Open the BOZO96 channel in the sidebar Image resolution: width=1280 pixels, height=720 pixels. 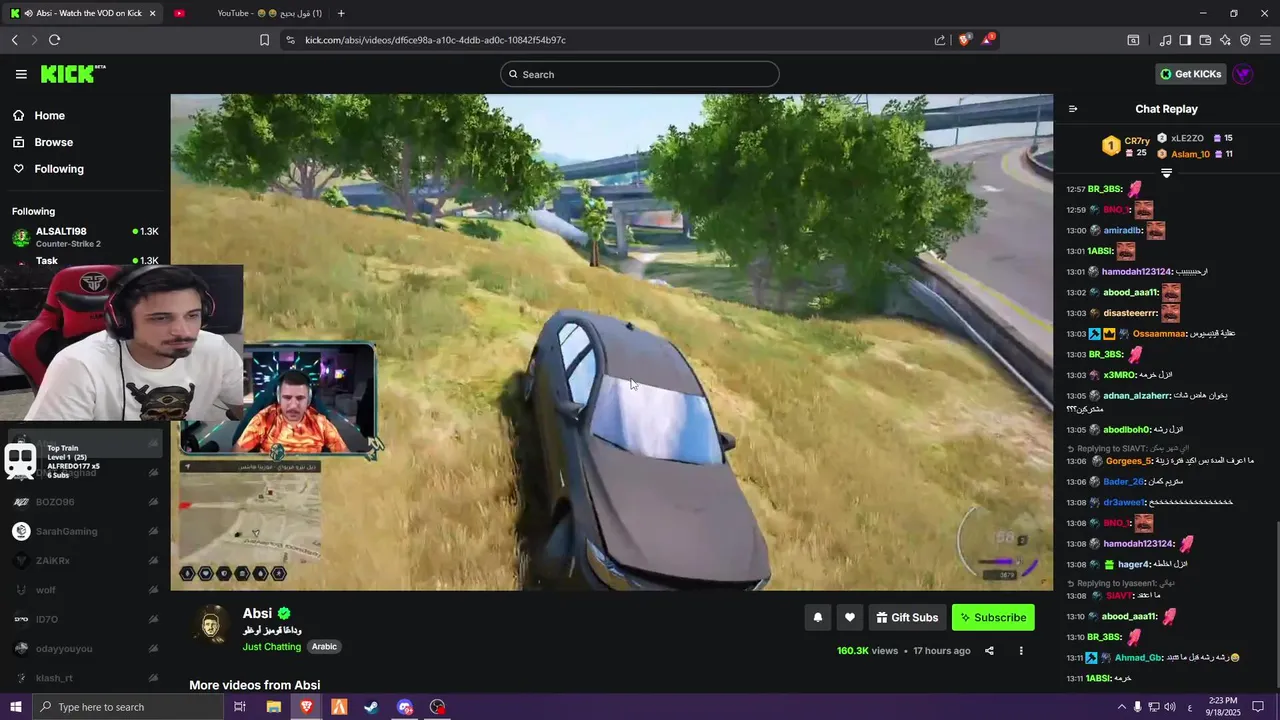tap(85, 502)
